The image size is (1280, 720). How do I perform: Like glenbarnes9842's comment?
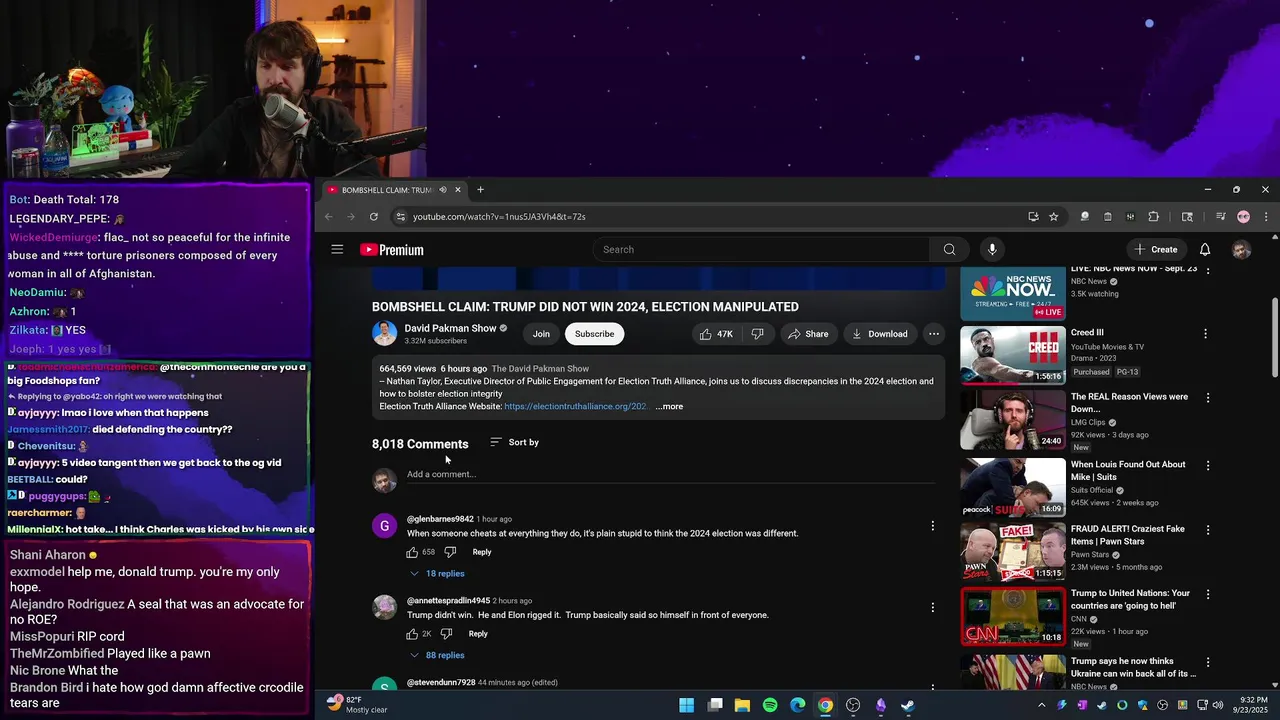(x=412, y=552)
